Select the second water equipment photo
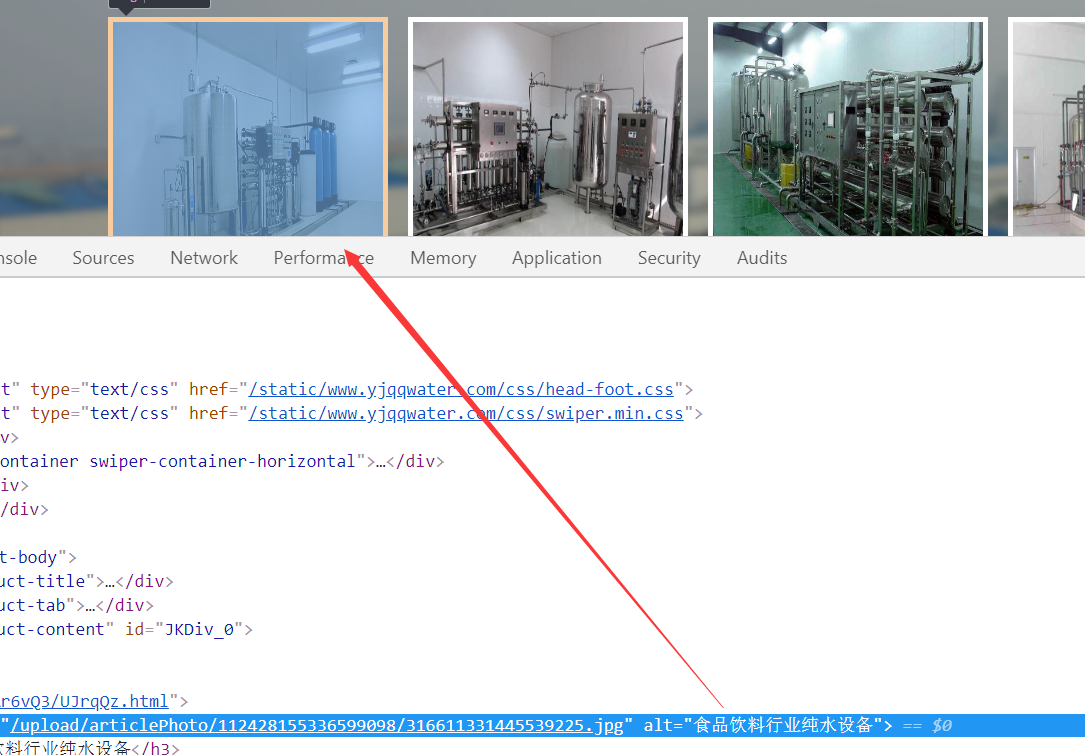 pos(547,128)
